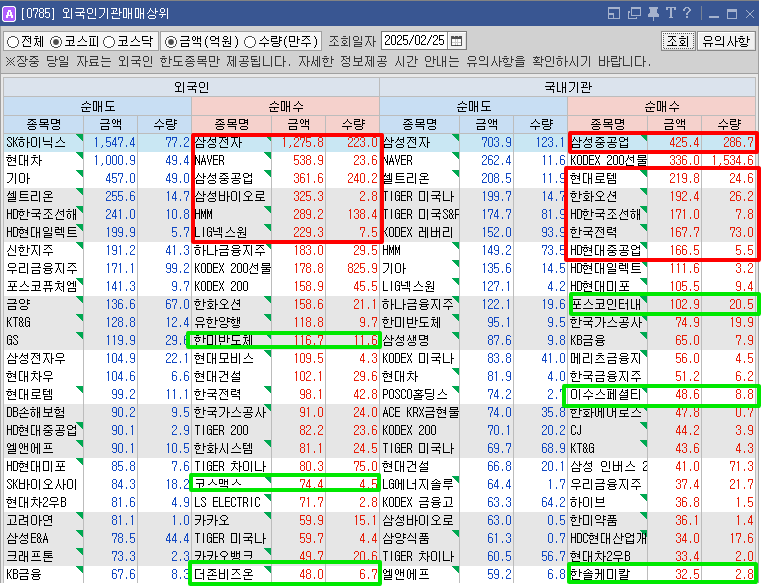Open the question mark help icon

(x=687, y=13)
